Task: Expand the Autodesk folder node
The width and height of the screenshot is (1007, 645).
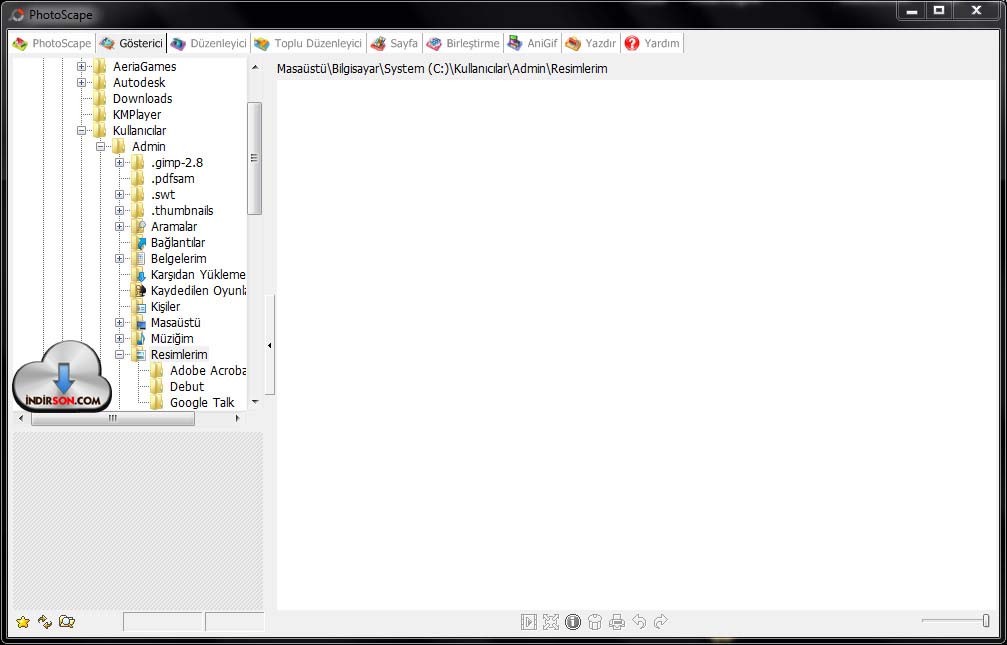Action: point(81,82)
